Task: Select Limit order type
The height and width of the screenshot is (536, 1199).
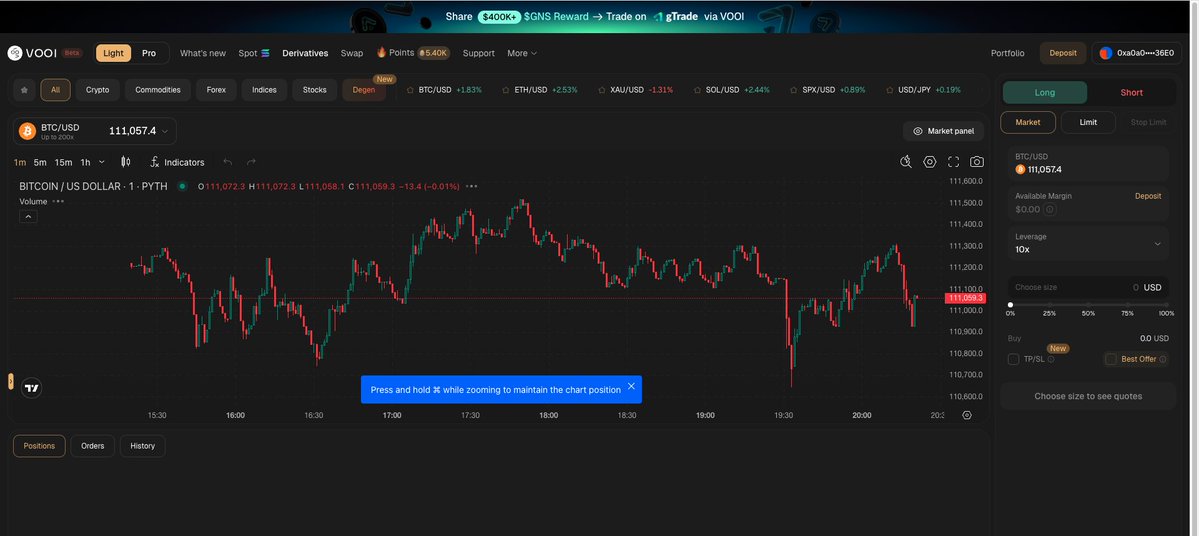Action: coord(1088,122)
